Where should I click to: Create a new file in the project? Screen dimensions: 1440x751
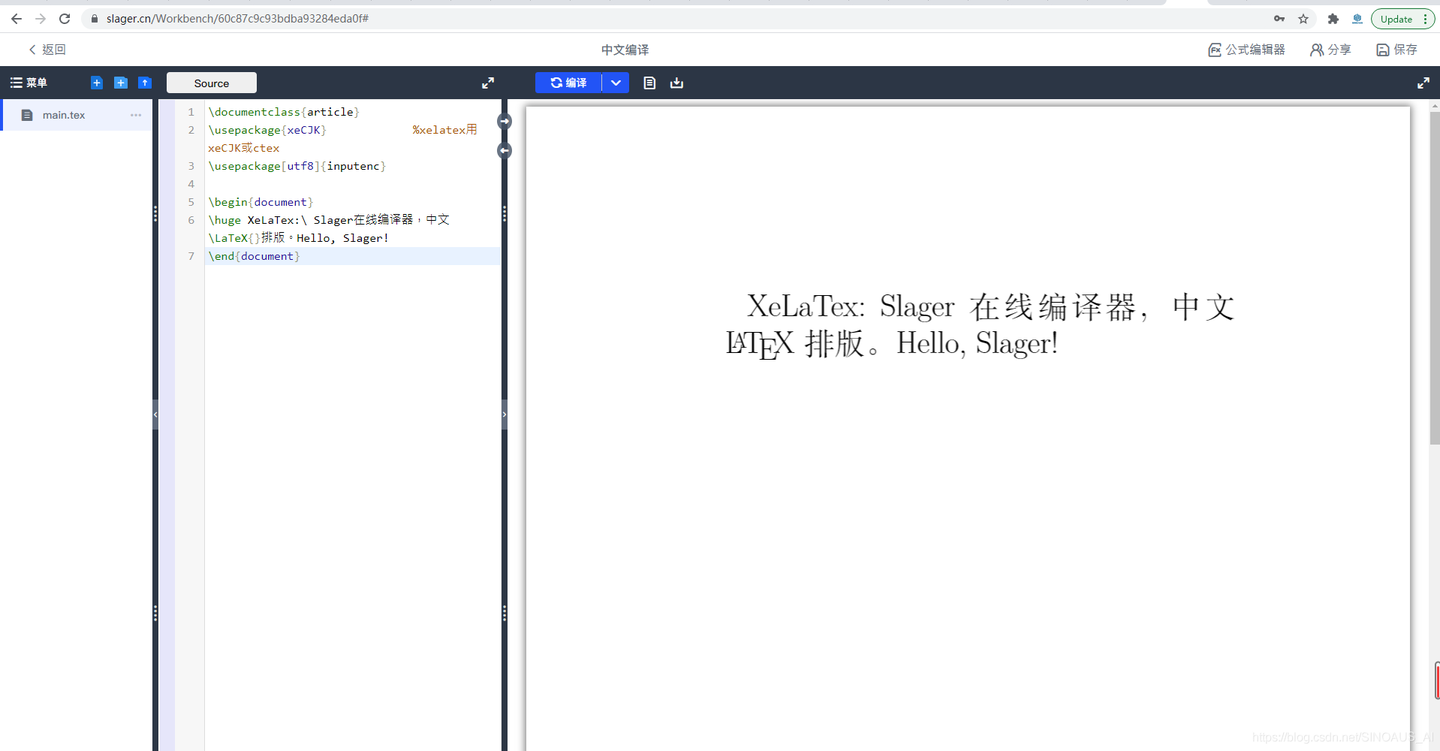pos(96,82)
